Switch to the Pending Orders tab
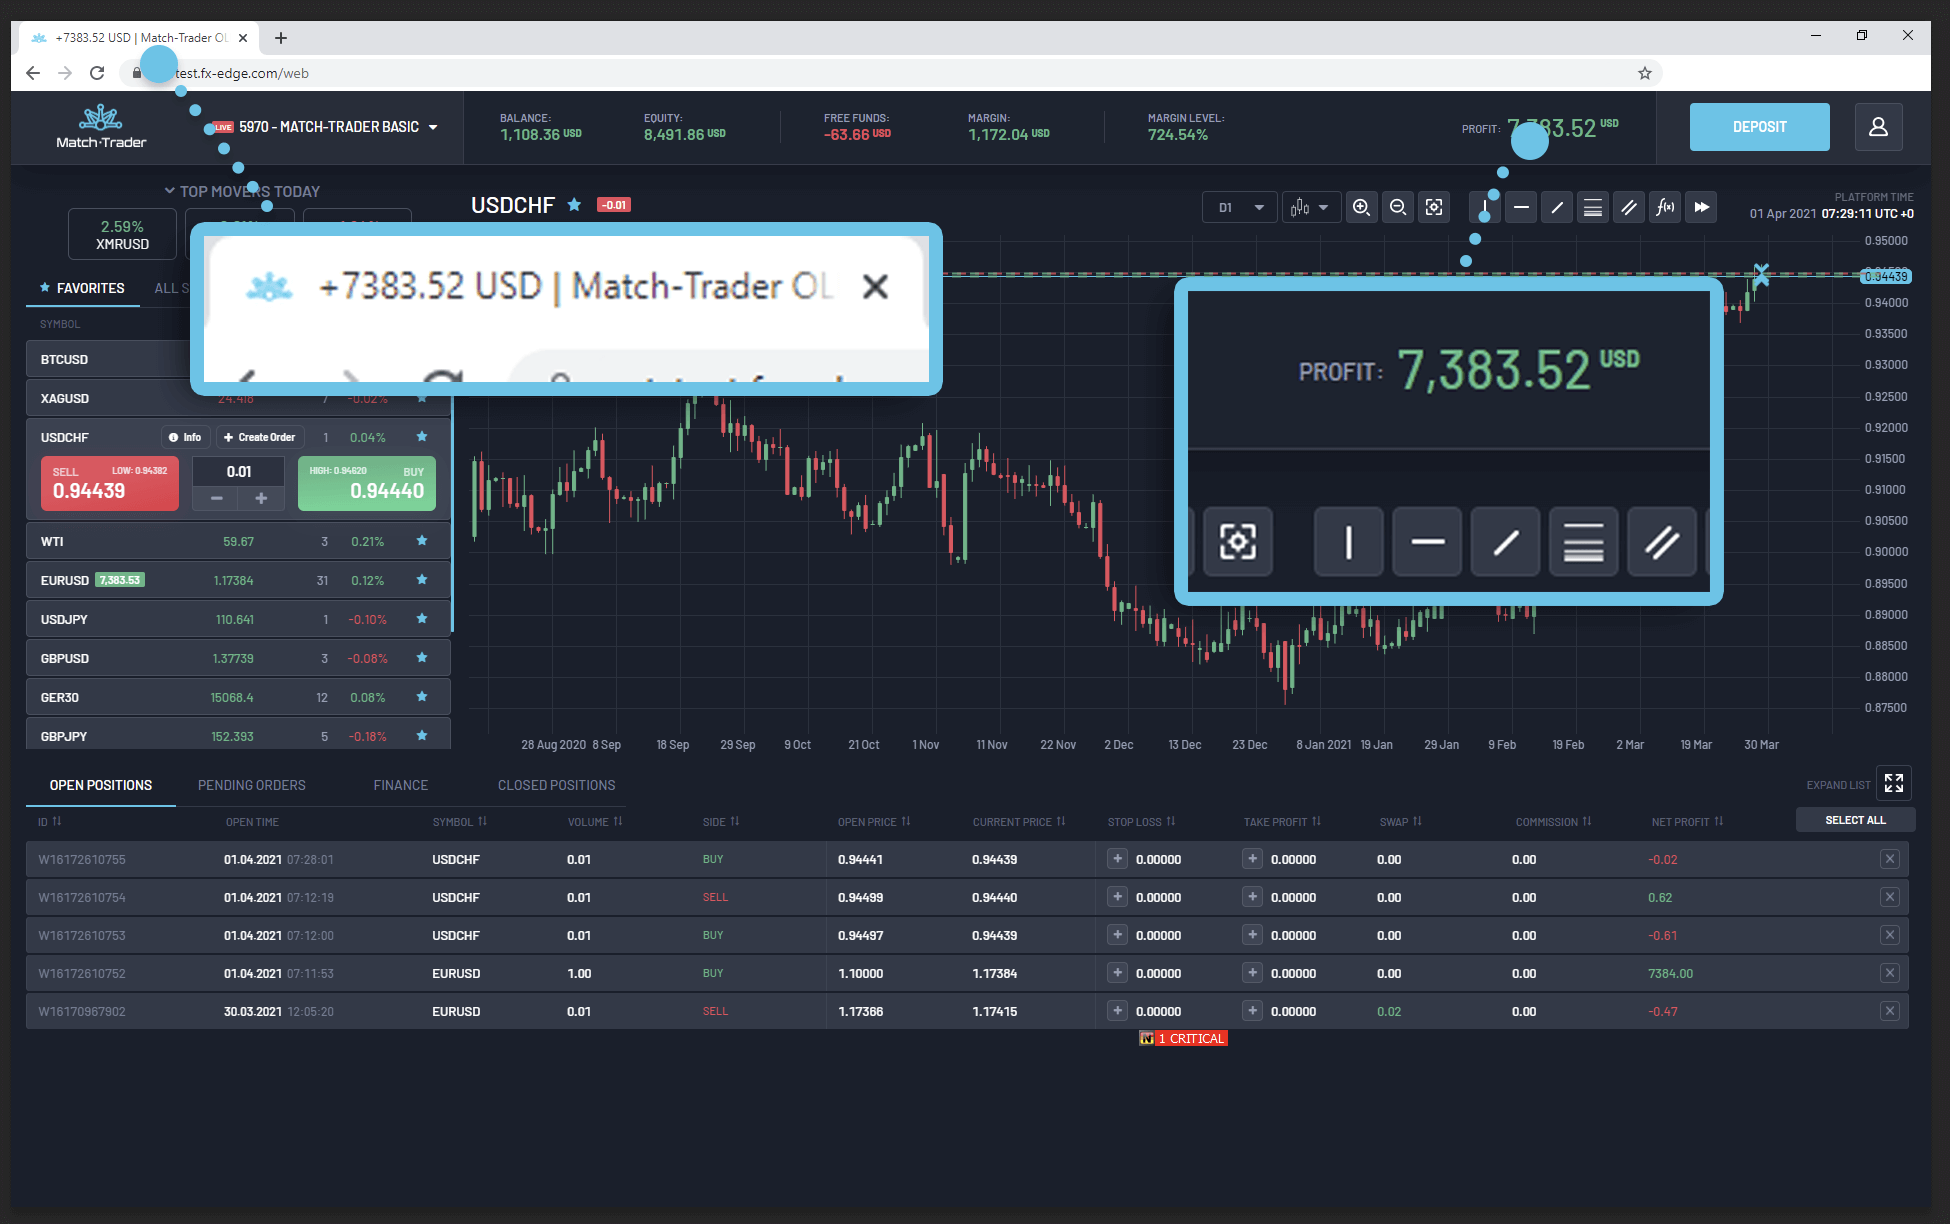Image resolution: width=1950 pixels, height=1224 pixels. [252, 785]
